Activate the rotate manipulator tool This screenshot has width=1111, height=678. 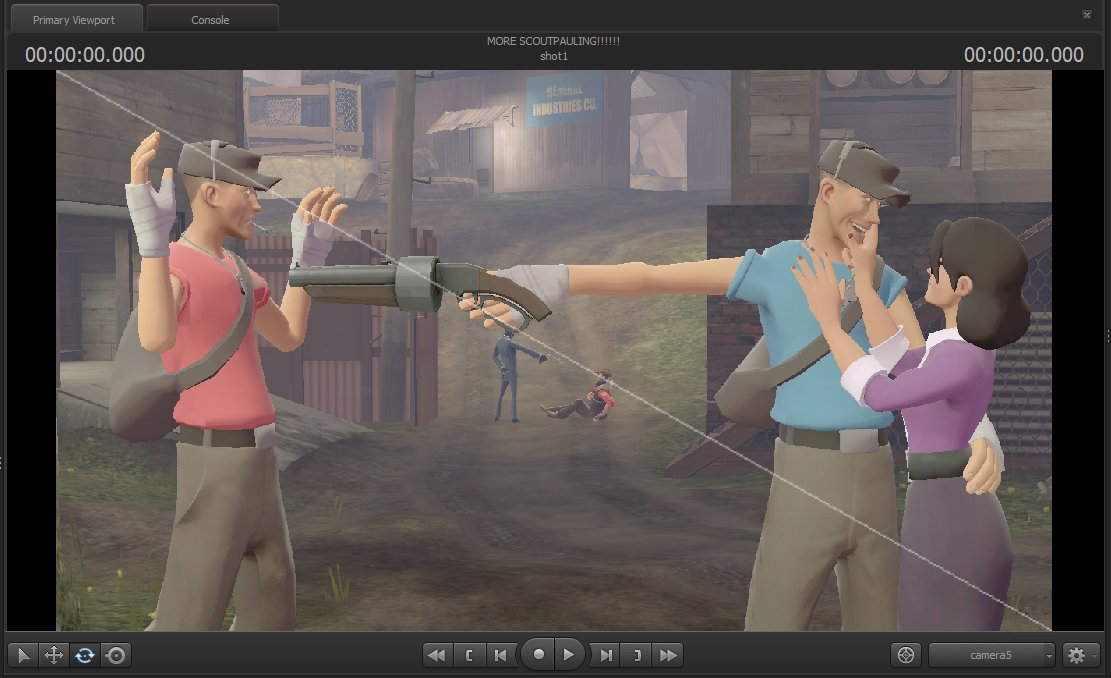(x=85, y=655)
